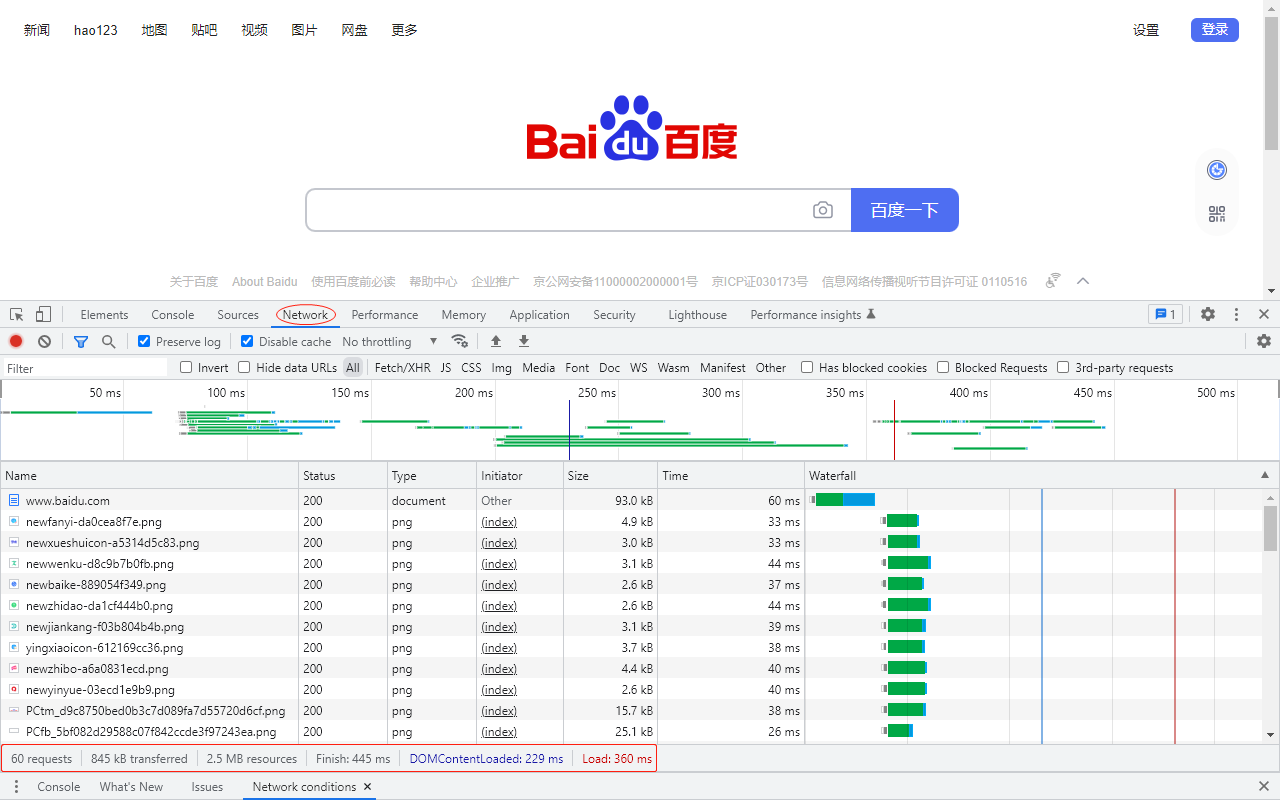Filter requests by Fetch/XHR

click(402, 367)
